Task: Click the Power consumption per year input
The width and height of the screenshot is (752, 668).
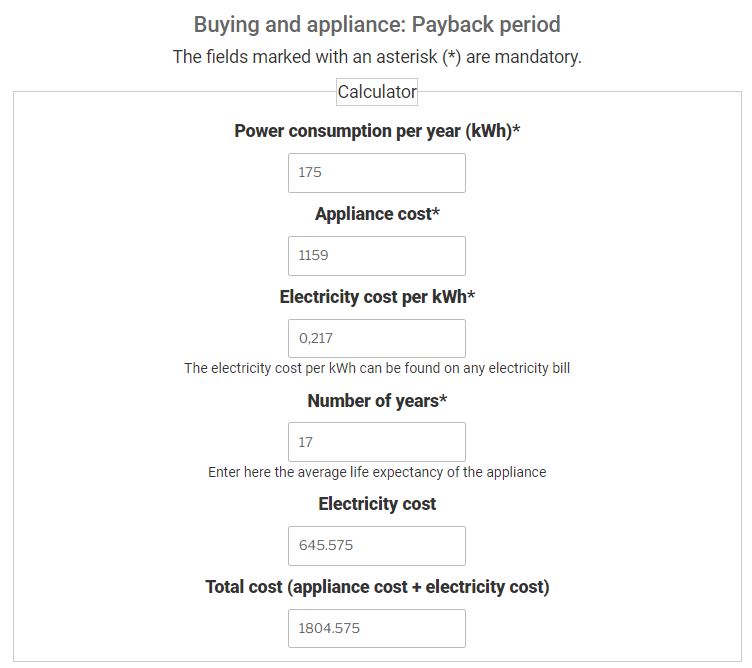Action: (x=376, y=172)
